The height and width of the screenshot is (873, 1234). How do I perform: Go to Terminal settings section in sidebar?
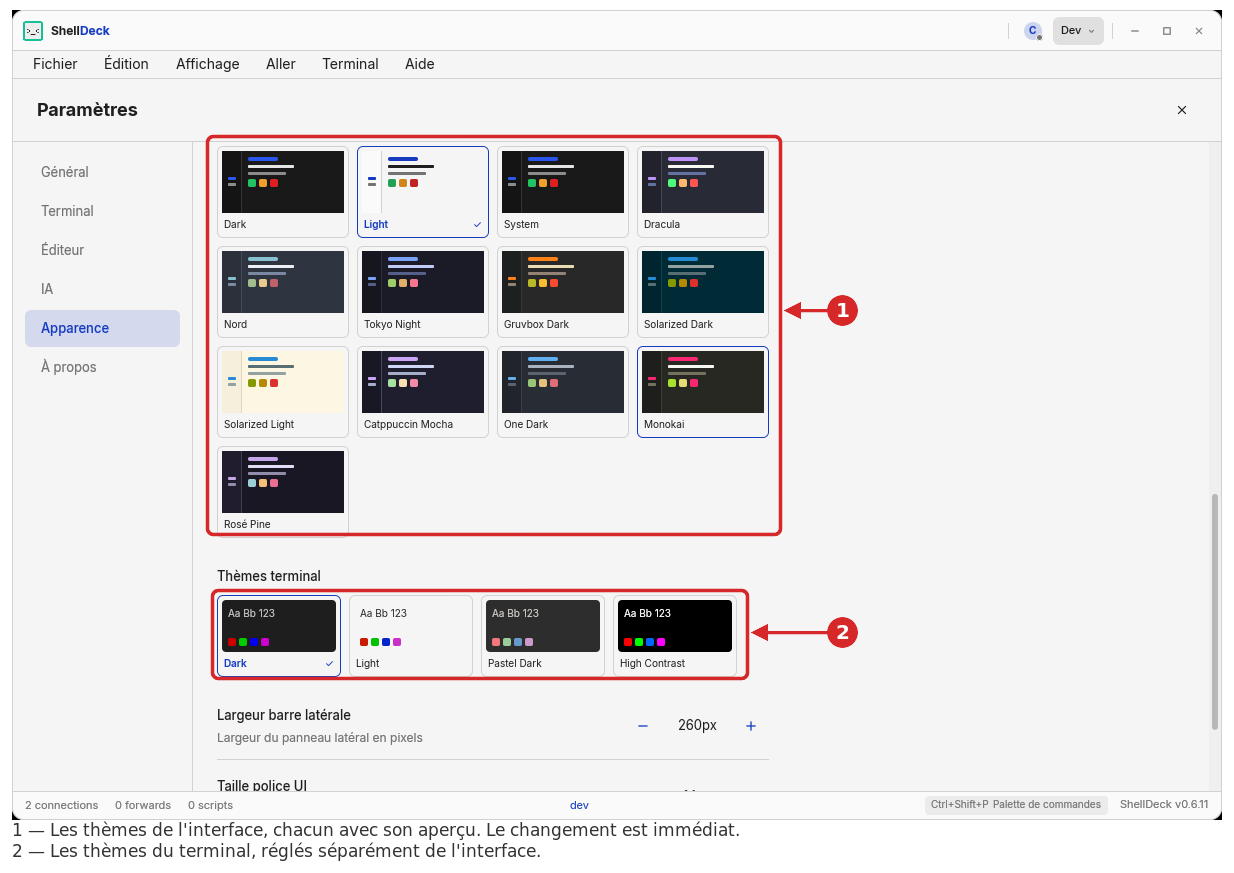[x=102, y=211]
